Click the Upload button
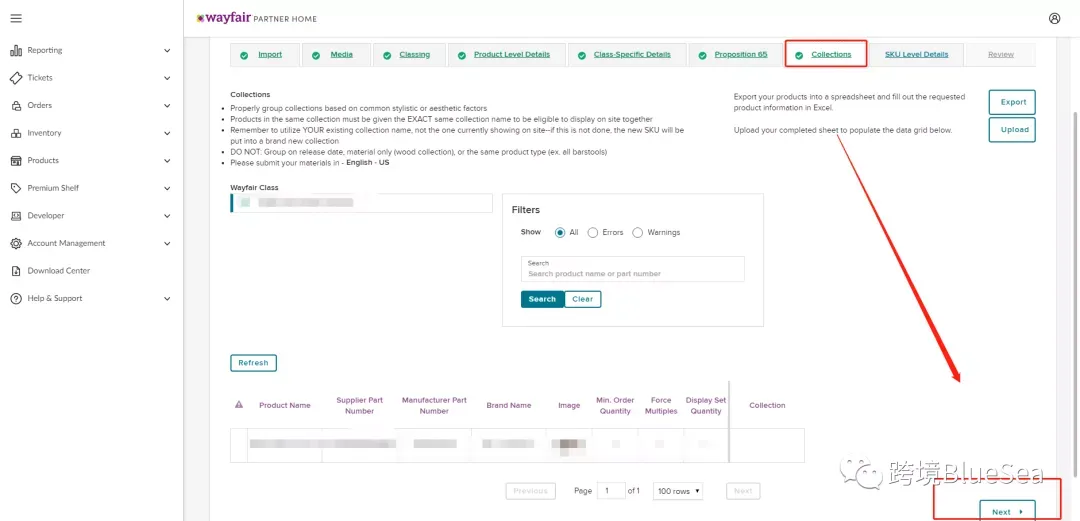1080x521 pixels. click(x=1012, y=130)
